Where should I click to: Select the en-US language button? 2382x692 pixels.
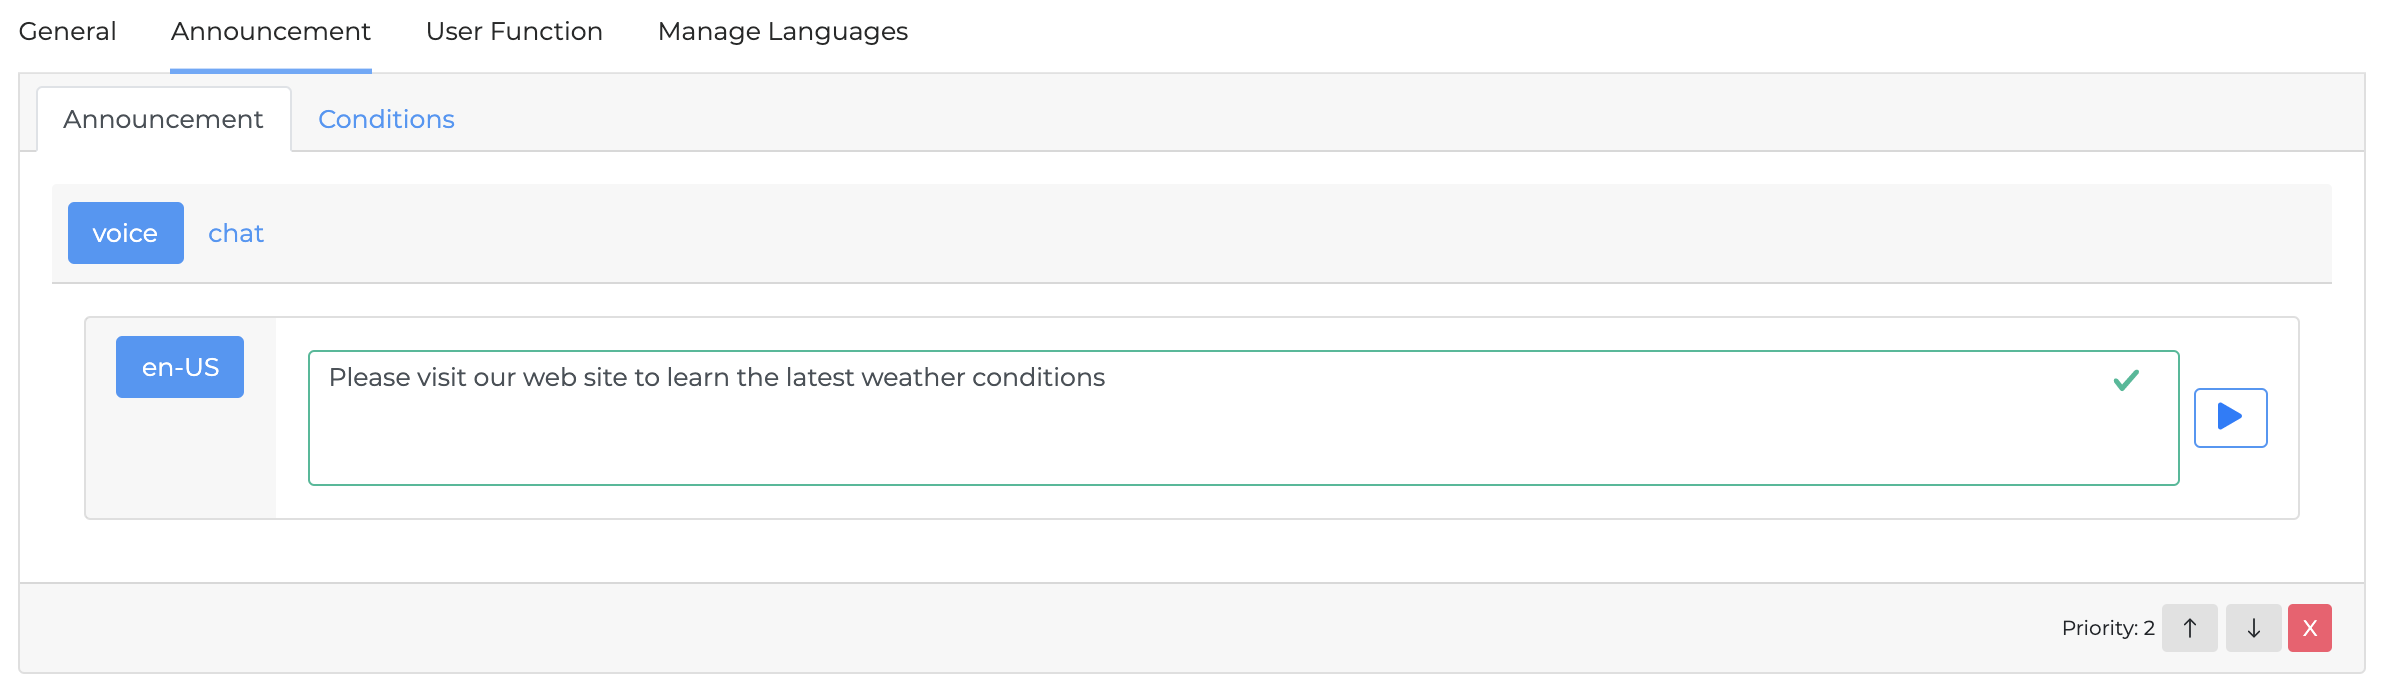[x=180, y=367]
